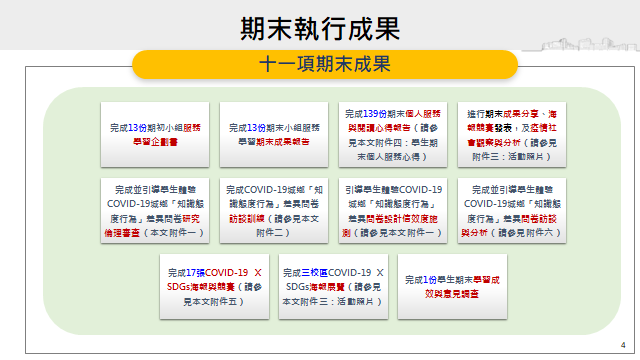This screenshot has width=640, height=360.
Task: Click the building skyline graphic at top right
Action: tap(580, 44)
